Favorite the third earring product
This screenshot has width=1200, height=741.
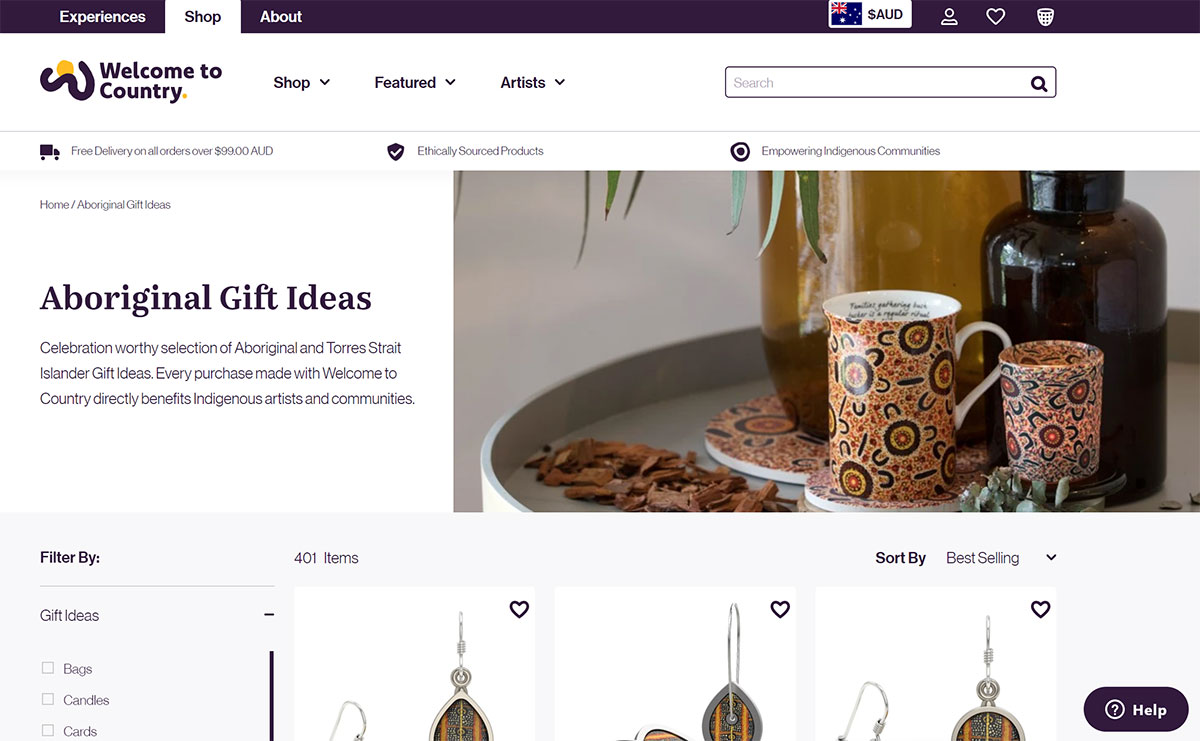click(1040, 609)
